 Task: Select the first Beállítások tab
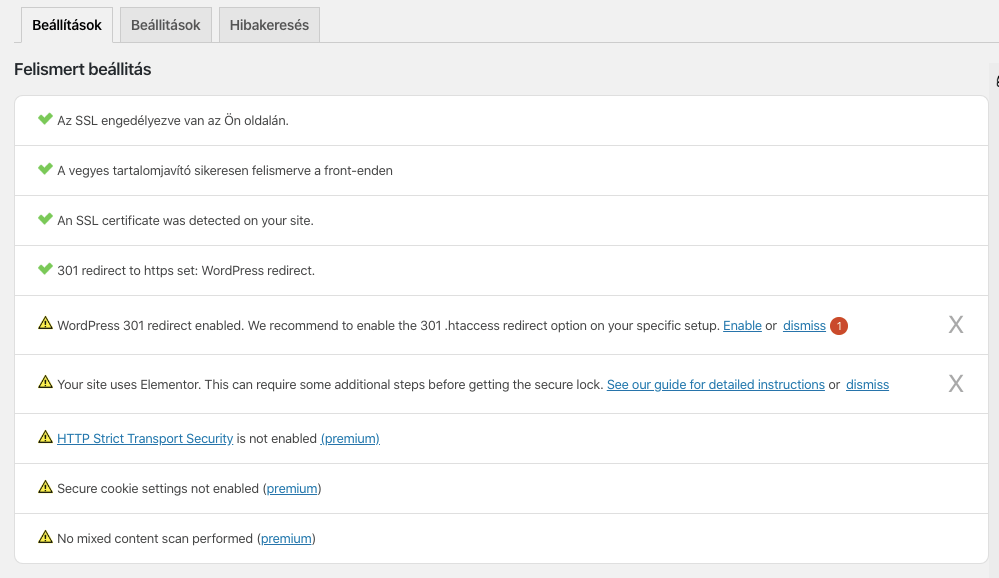click(67, 25)
